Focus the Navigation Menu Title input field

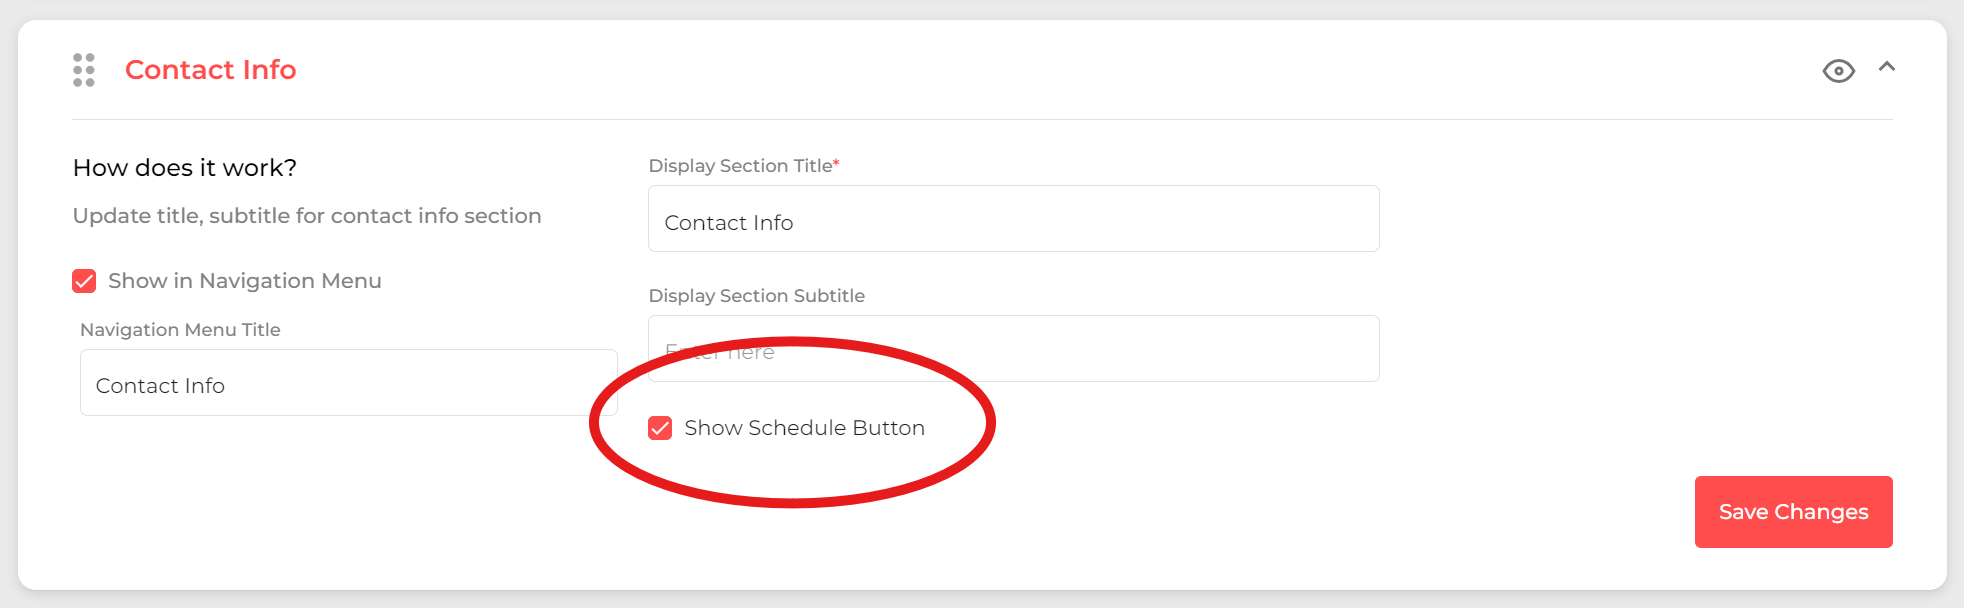point(348,382)
